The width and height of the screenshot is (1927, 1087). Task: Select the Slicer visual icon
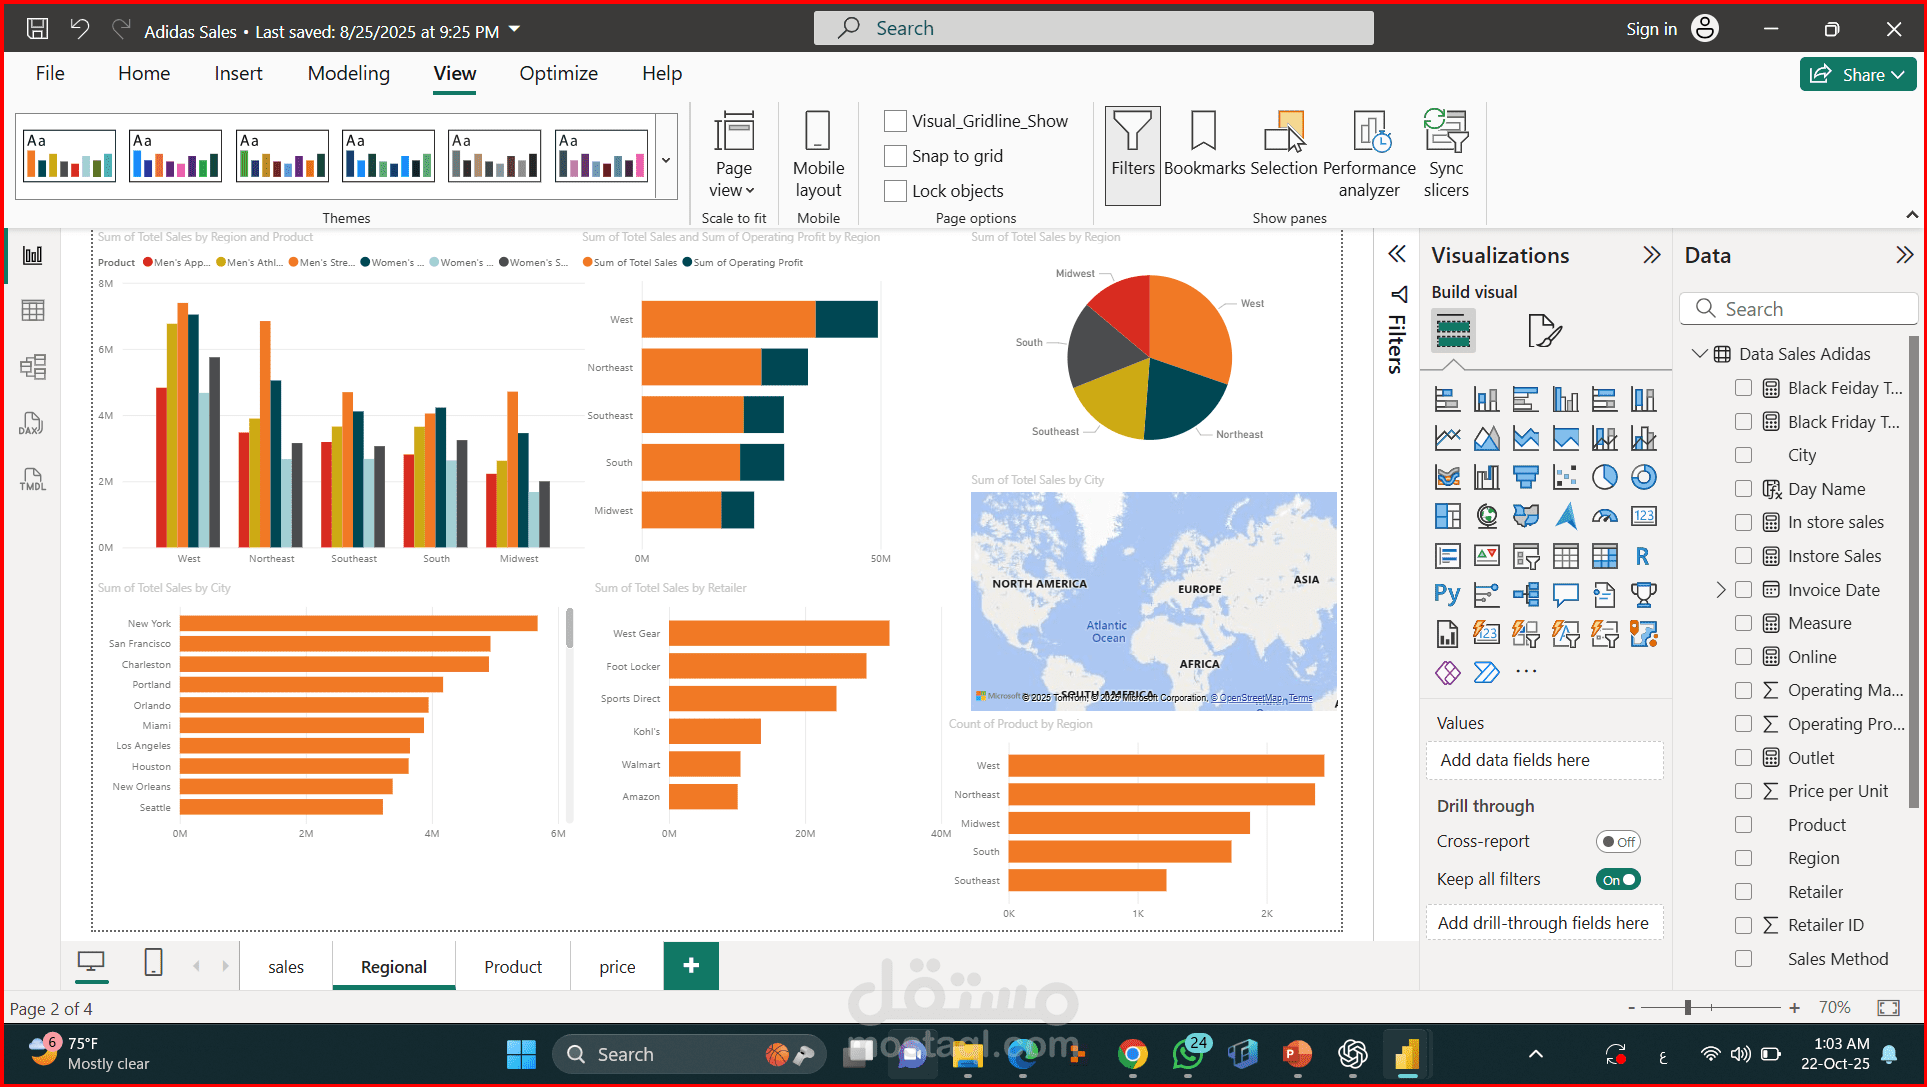[x=1525, y=556]
